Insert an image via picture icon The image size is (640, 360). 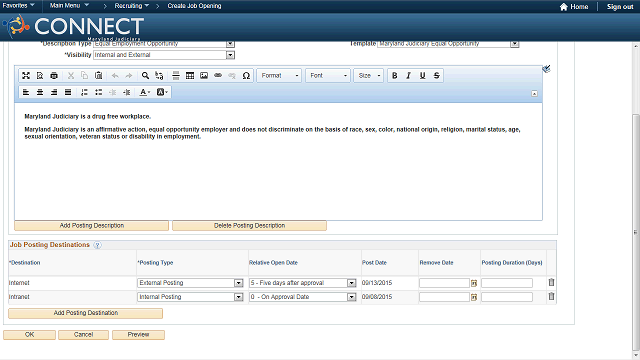point(204,76)
